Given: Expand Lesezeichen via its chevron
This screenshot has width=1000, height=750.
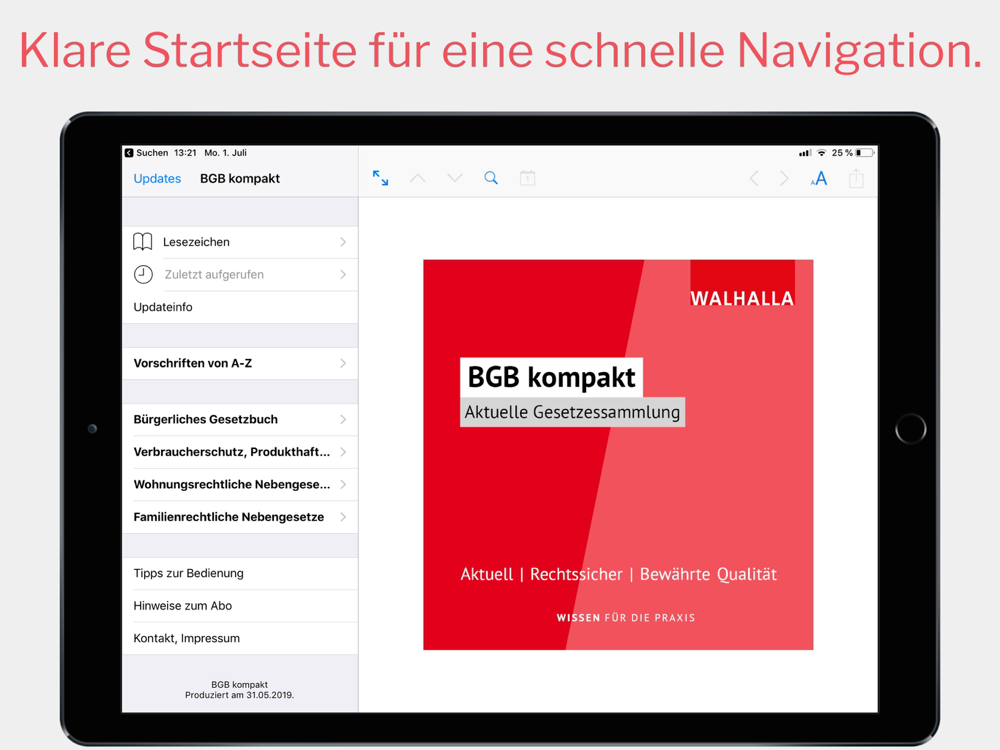Looking at the screenshot, I should point(343,242).
